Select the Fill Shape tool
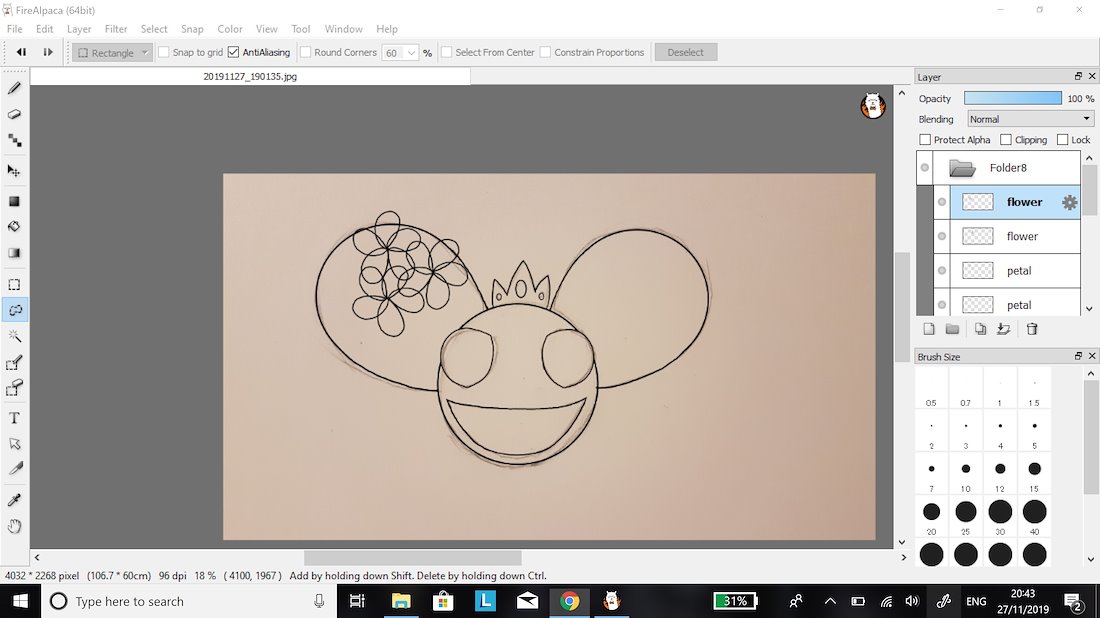The image size is (1100, 618). coord(14,201)
